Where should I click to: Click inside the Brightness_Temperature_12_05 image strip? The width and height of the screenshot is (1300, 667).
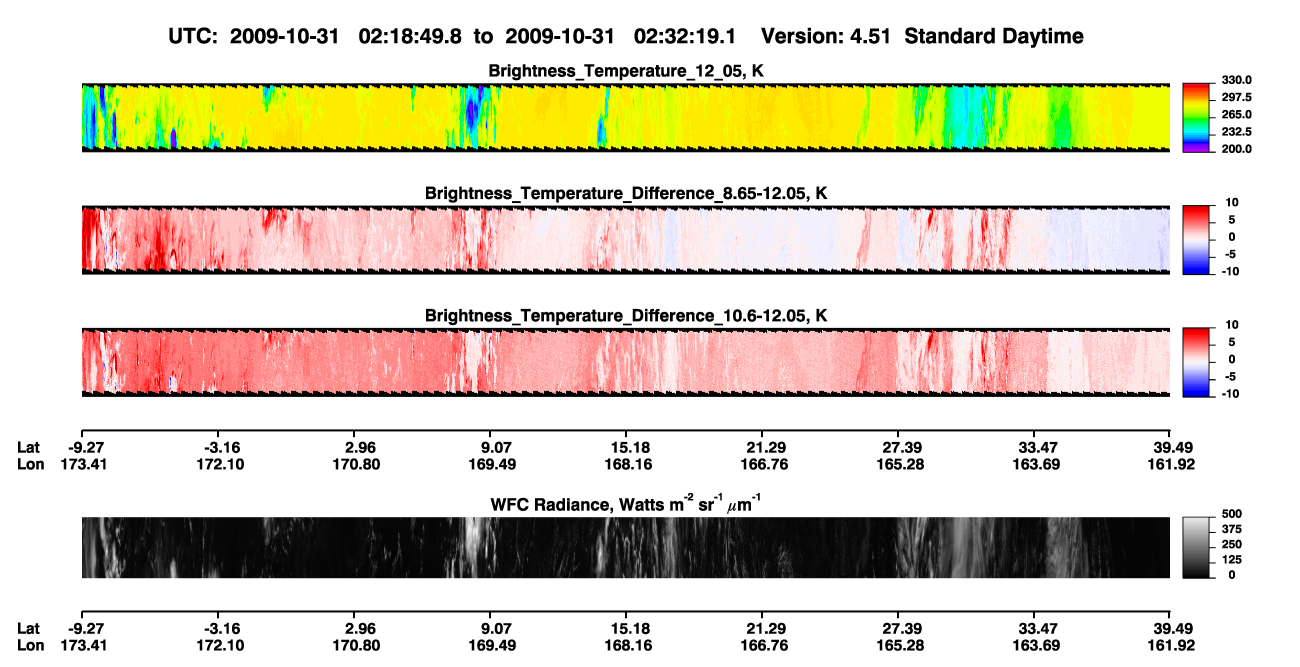point(625,117)
